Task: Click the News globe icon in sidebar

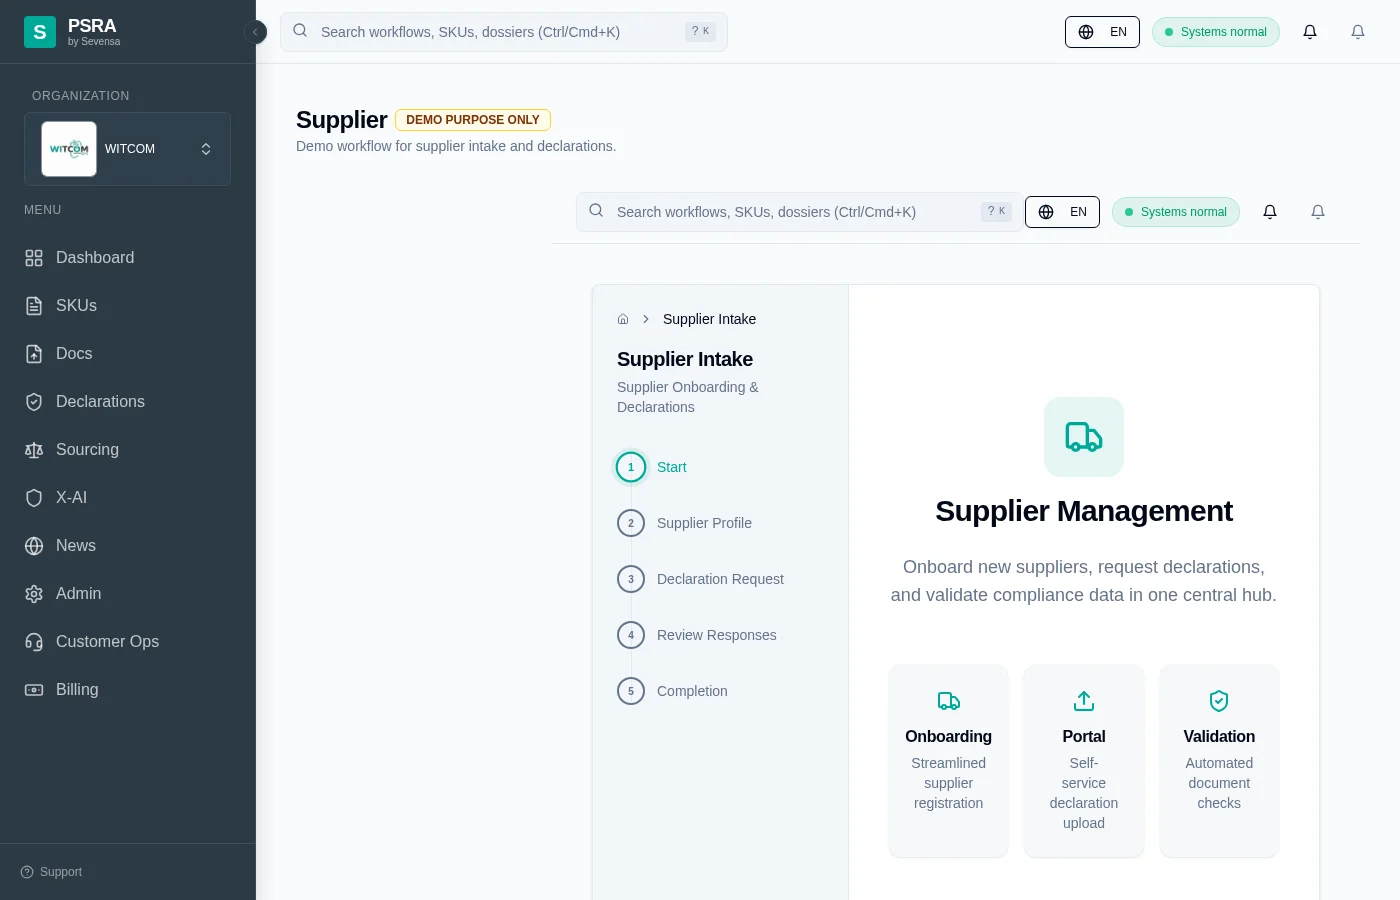Action: click(x=34, y=546)
